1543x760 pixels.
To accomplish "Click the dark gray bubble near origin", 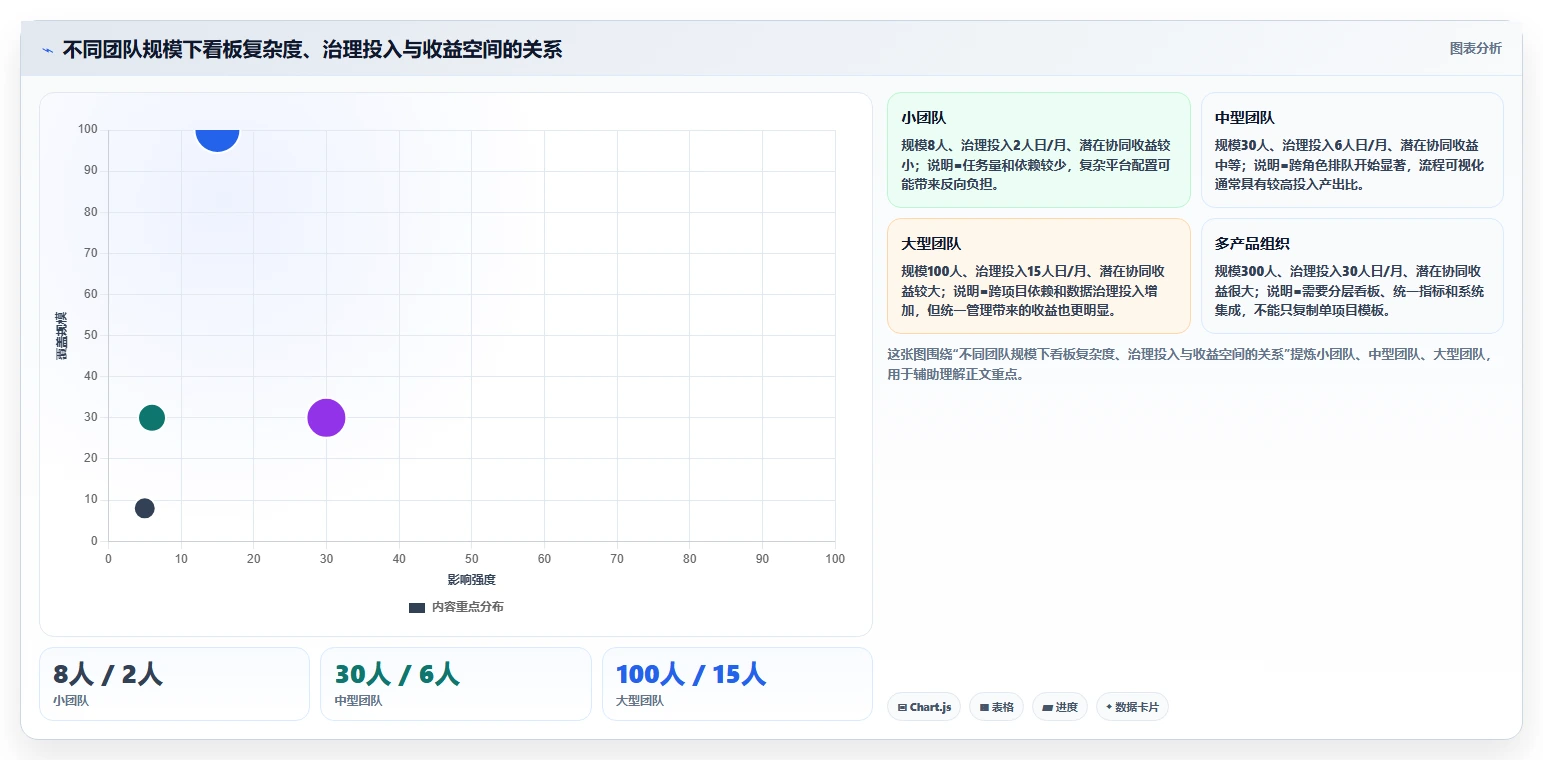I will tap(145, 508).
